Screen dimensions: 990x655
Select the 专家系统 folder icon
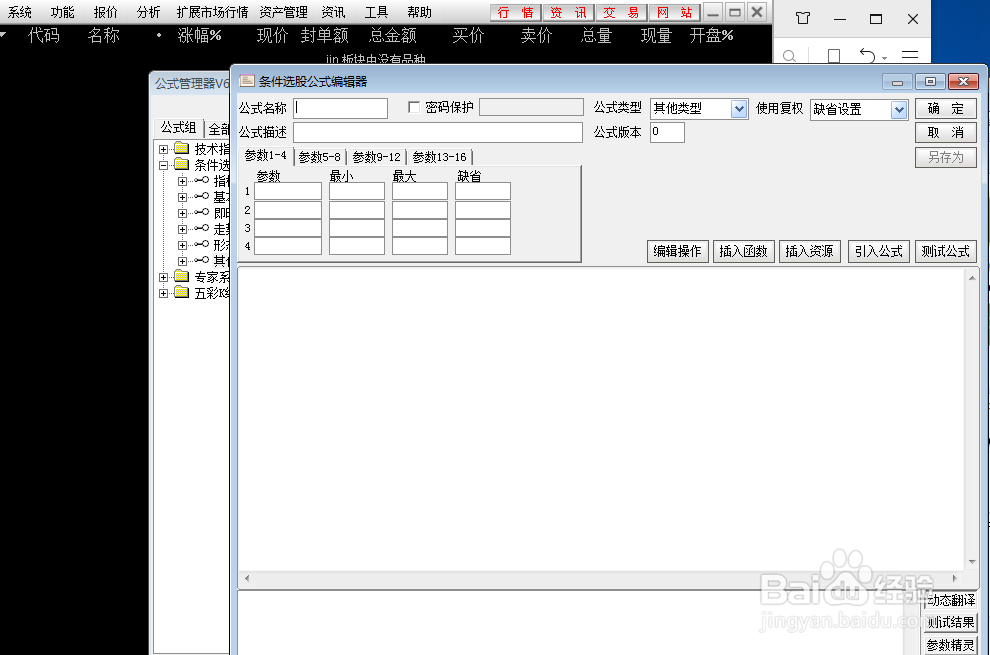point(181,277)
